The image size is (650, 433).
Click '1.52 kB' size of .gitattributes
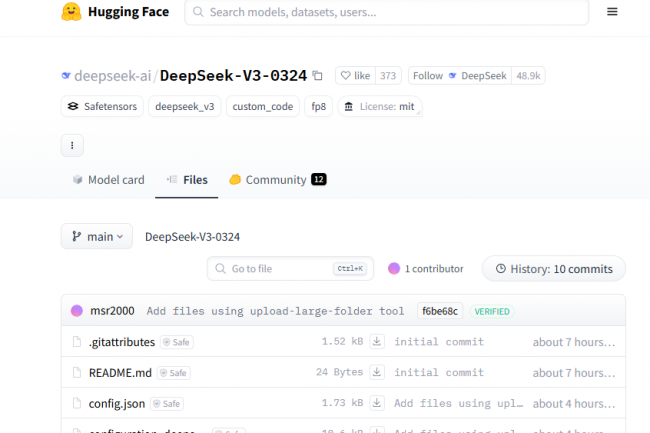(x=342, y=341)
